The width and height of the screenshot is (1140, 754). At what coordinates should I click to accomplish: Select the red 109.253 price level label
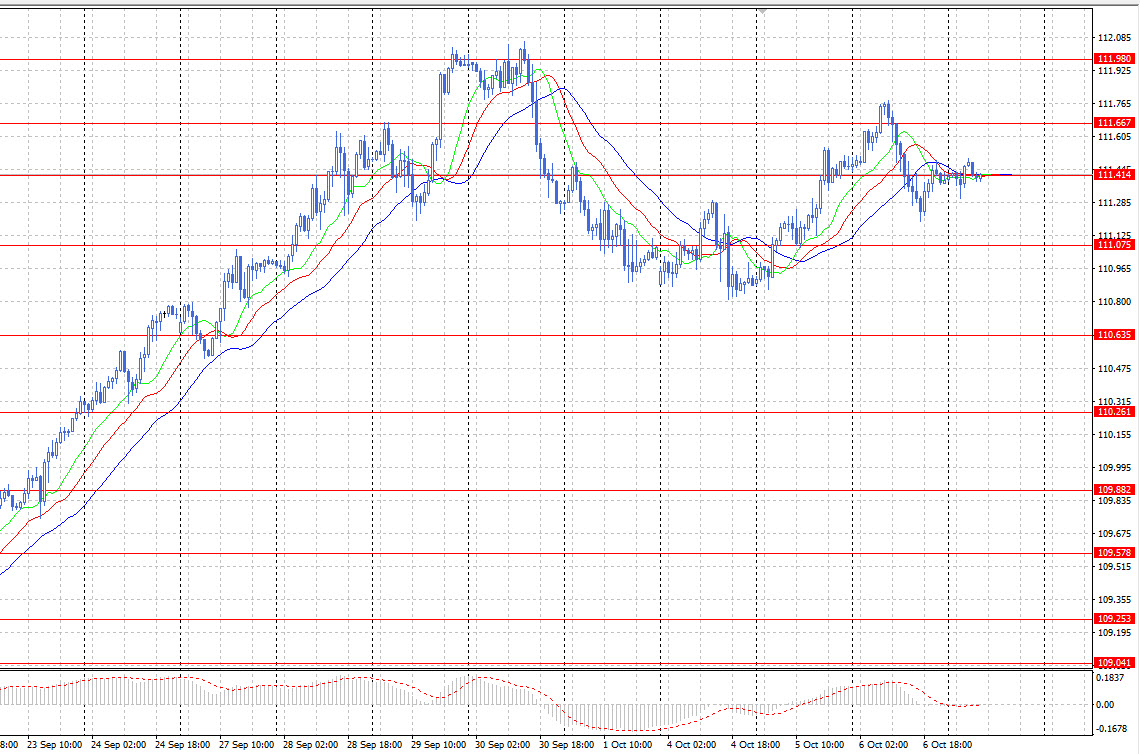coord(1114,619)
